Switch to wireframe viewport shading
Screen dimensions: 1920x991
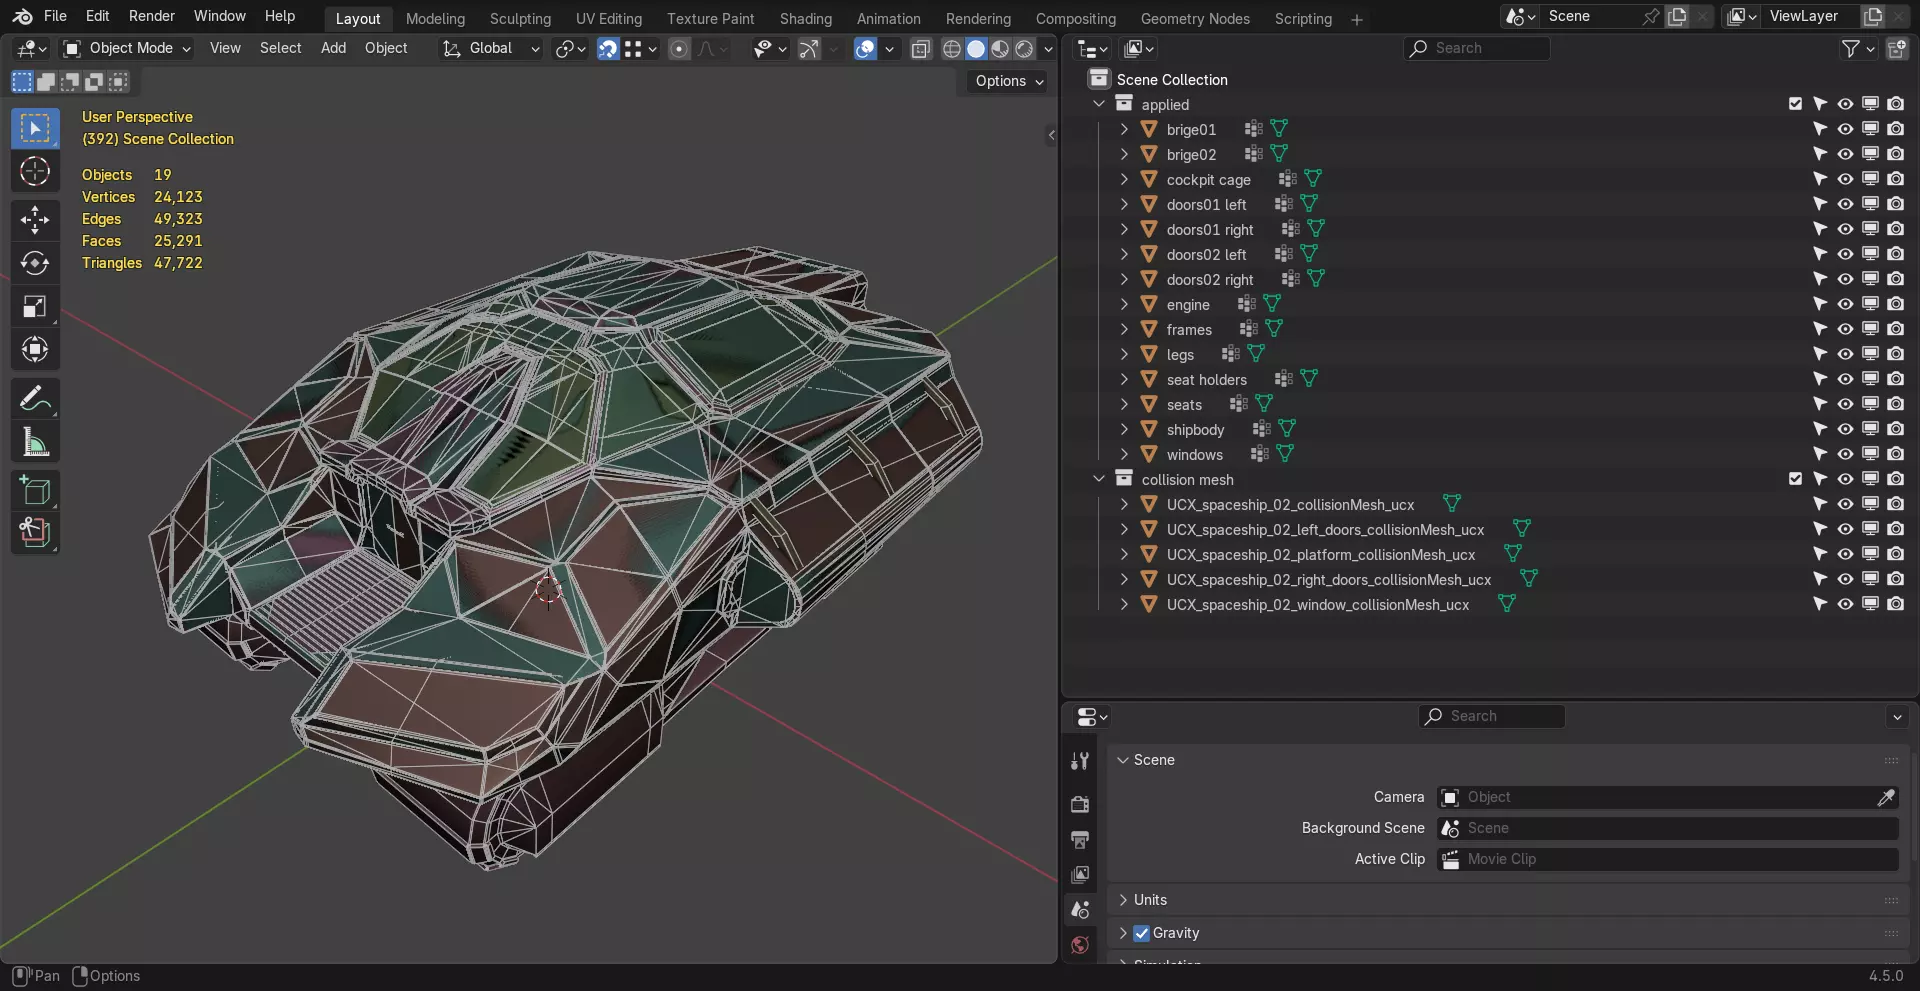pos(952,48)
